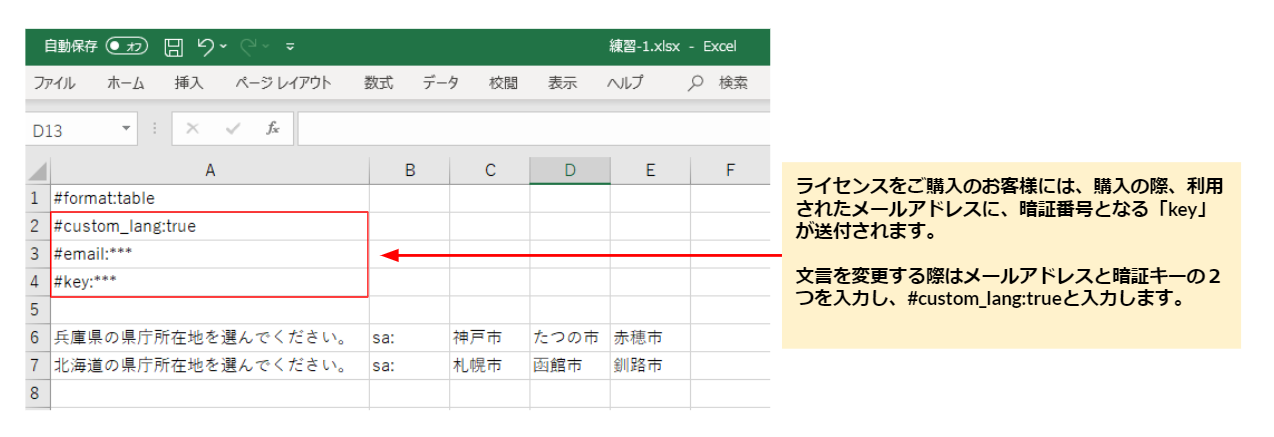Select column E header
The height and width of the screenshot is (437, 1274).
(x=650, y=171)
